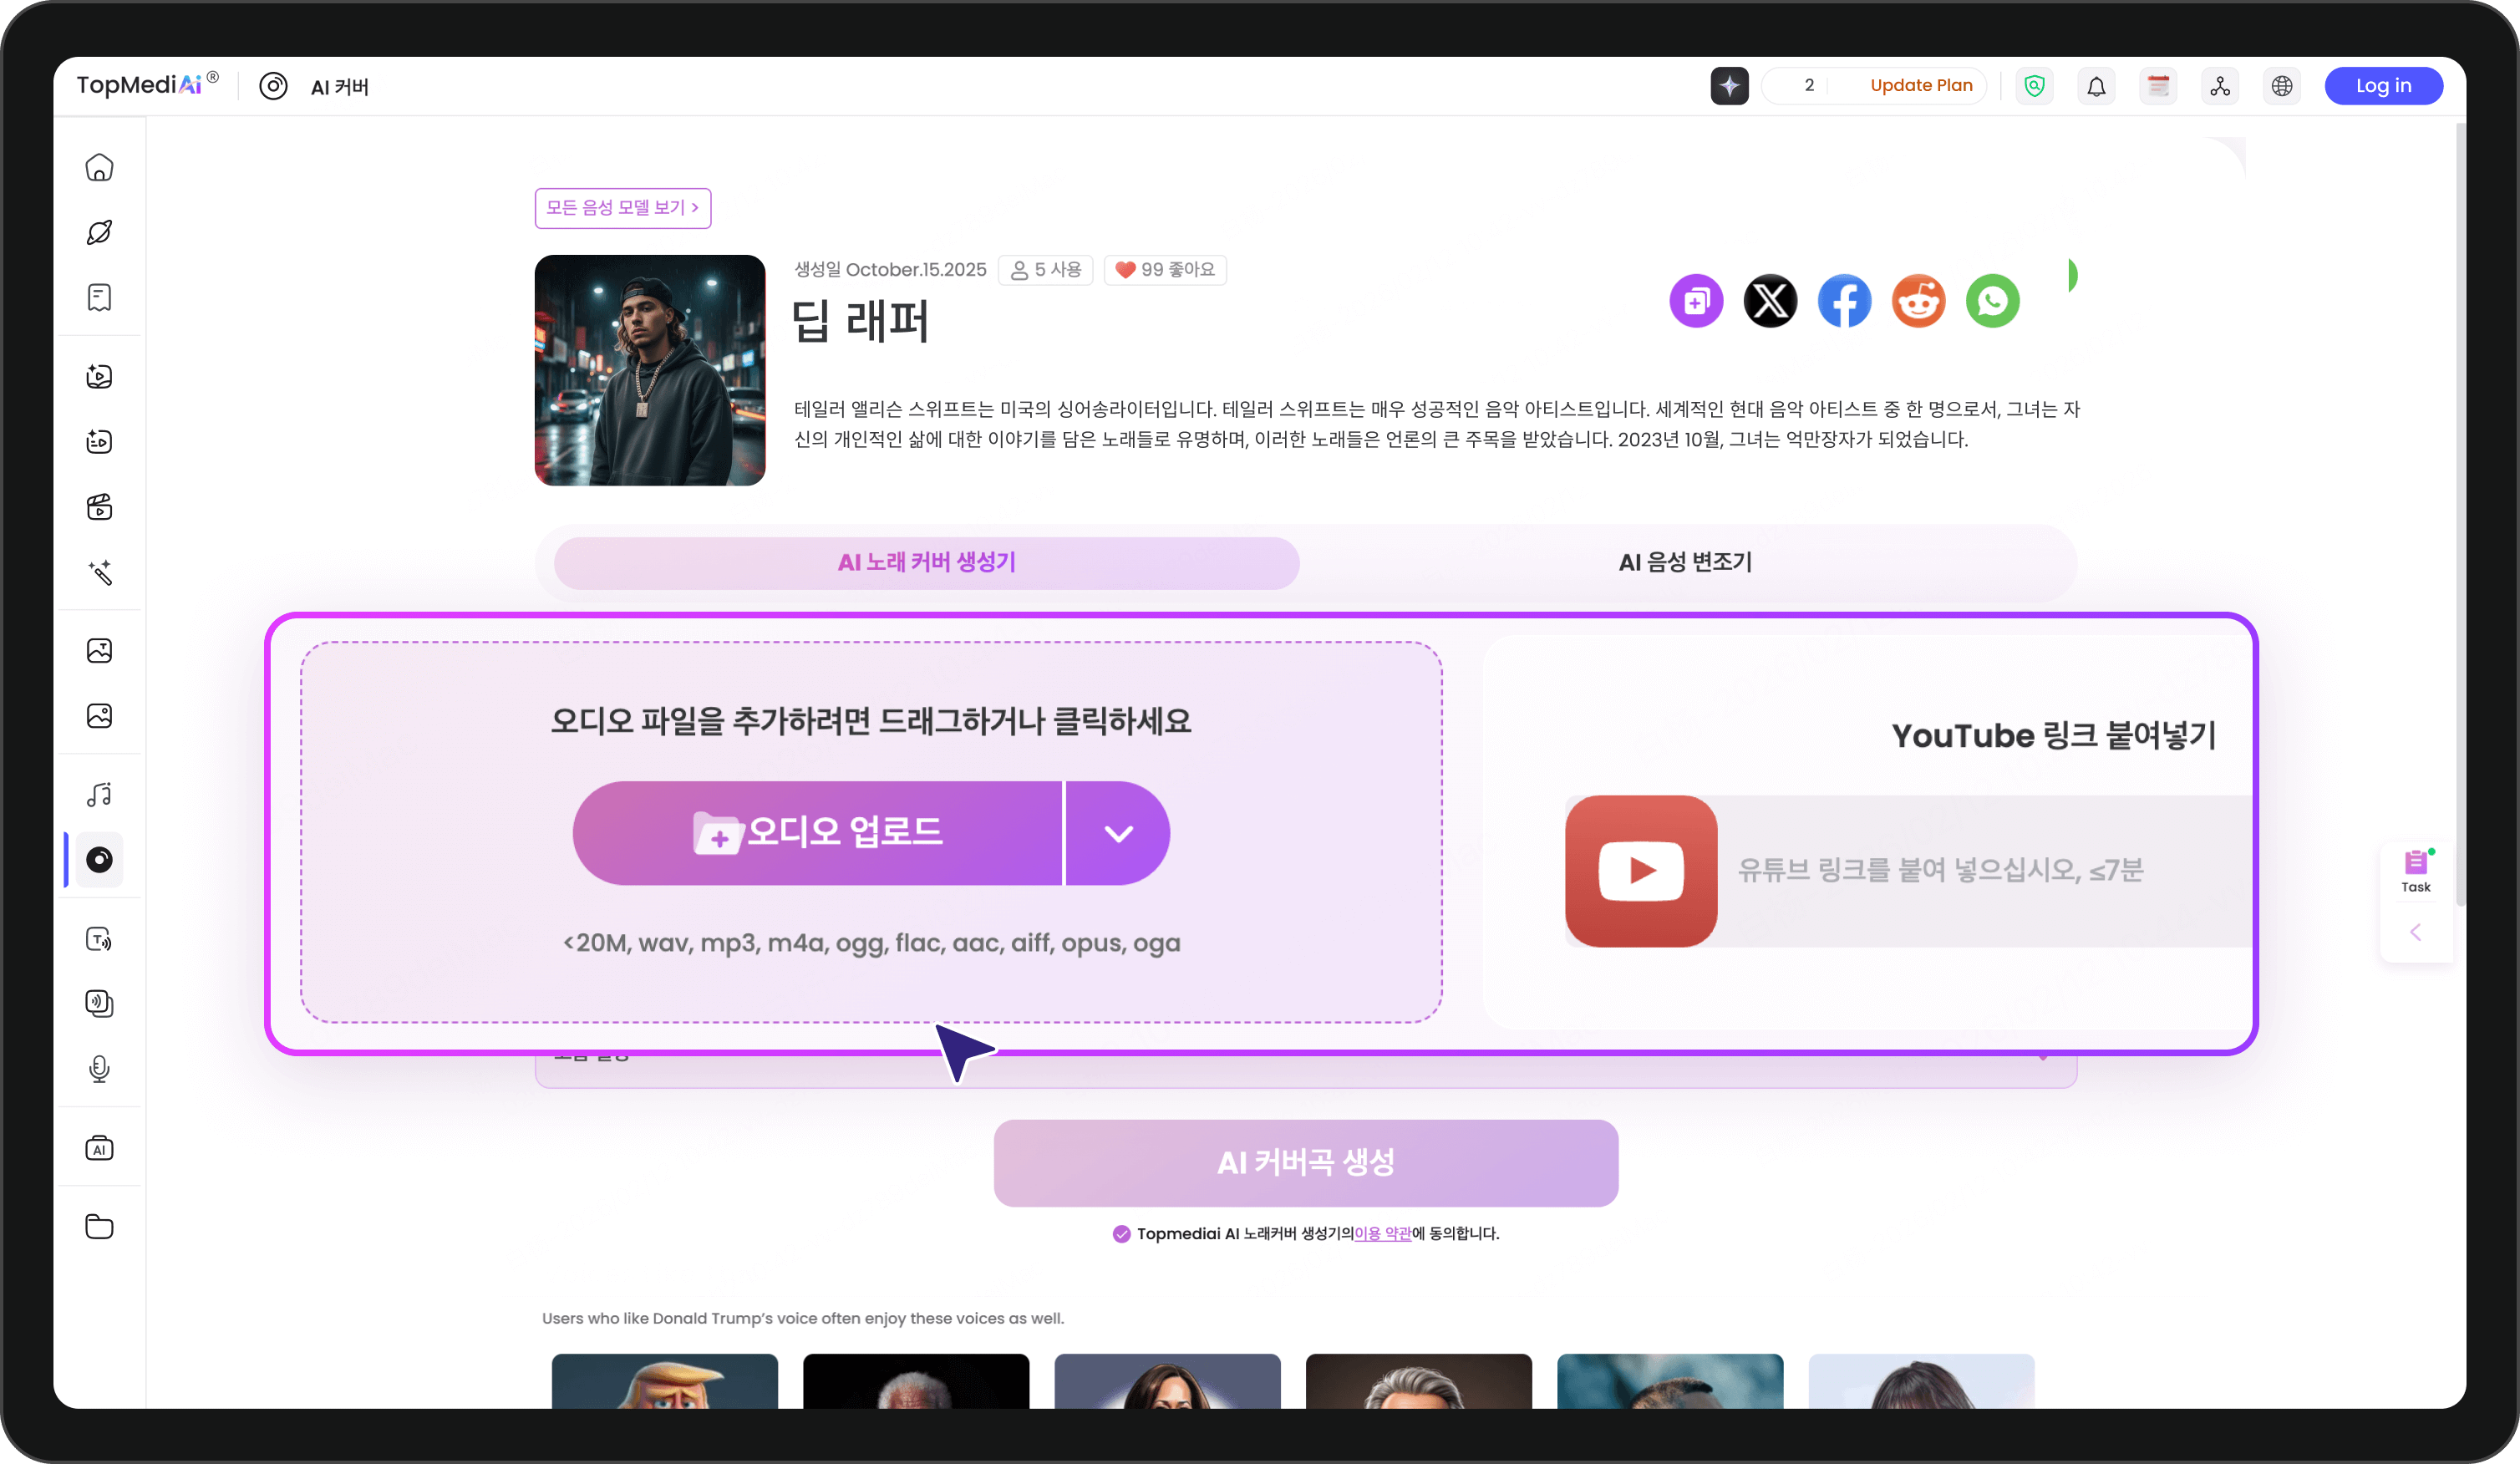Viewport: 2520px width, 1464px height.
Task: Select the Home icon in the sidebar
Action: [x=99, y=167]
